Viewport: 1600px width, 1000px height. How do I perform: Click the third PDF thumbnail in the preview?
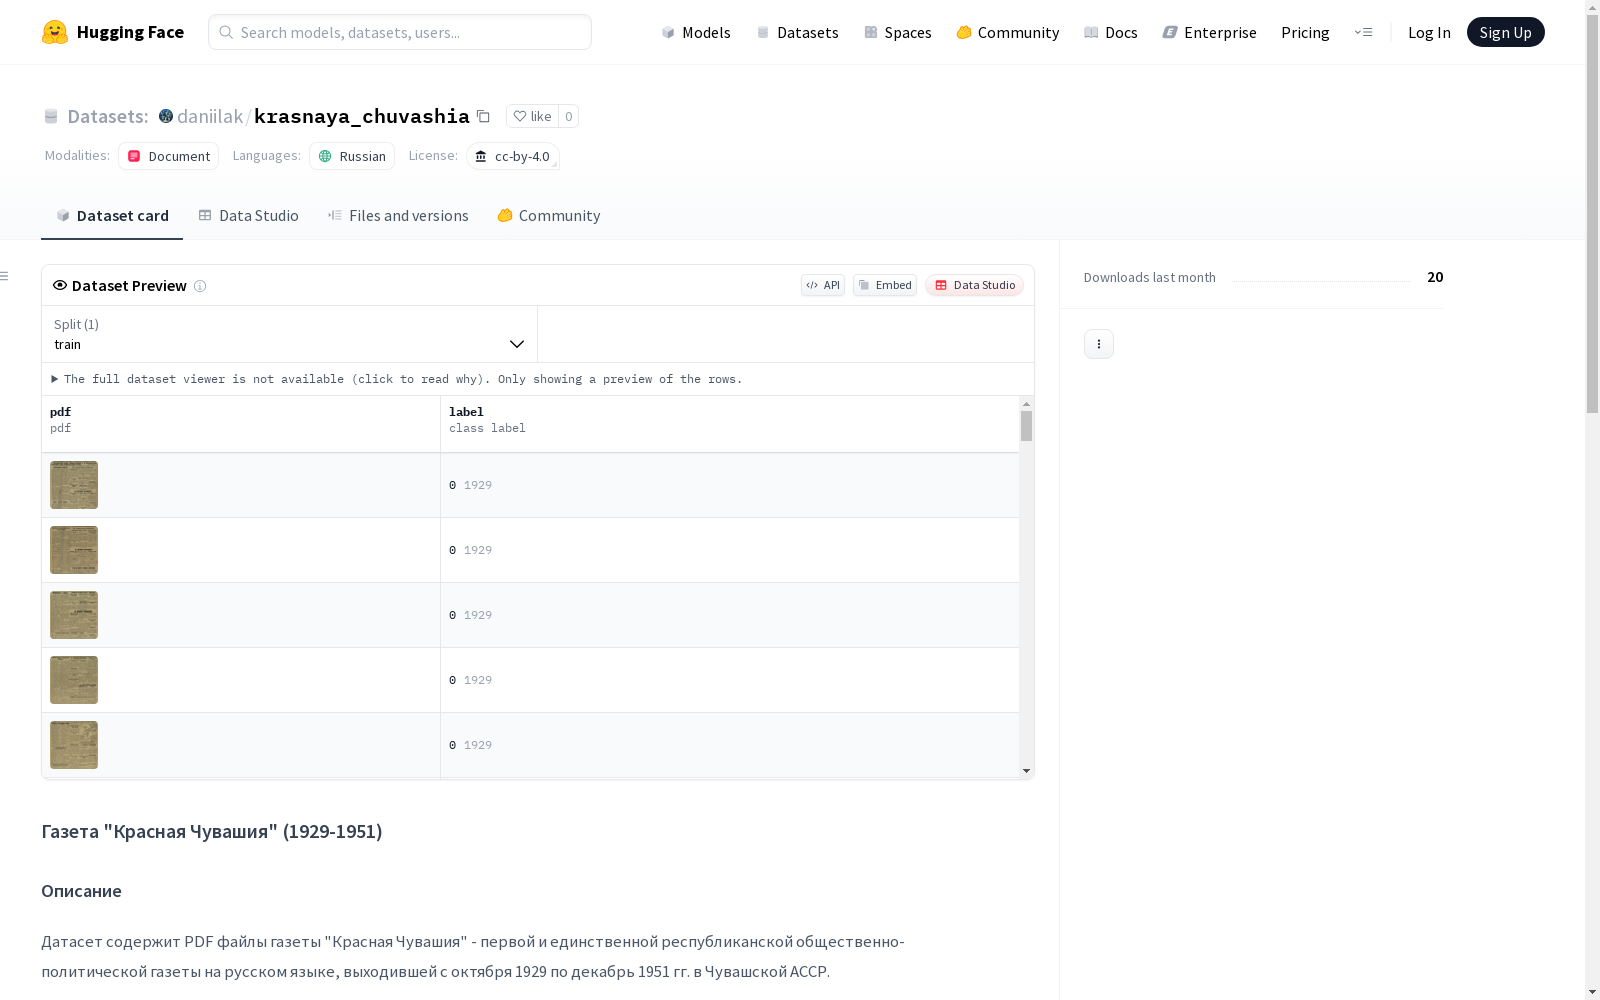pos(74,615)
